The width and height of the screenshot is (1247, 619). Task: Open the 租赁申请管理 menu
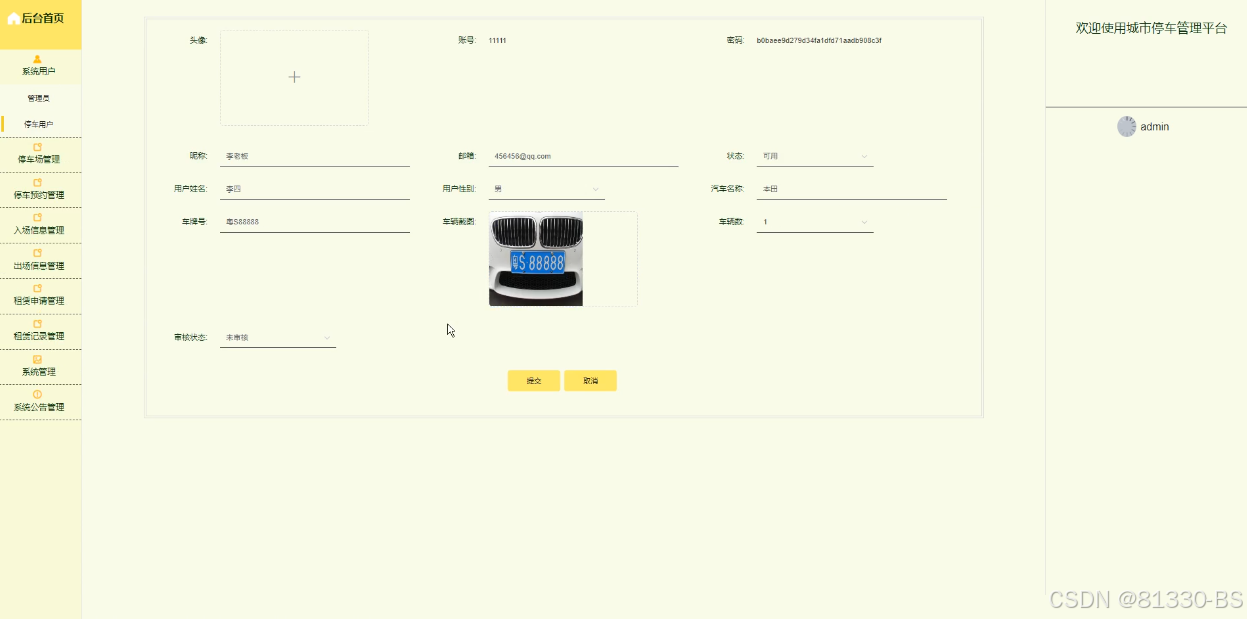tap(41, 296)
